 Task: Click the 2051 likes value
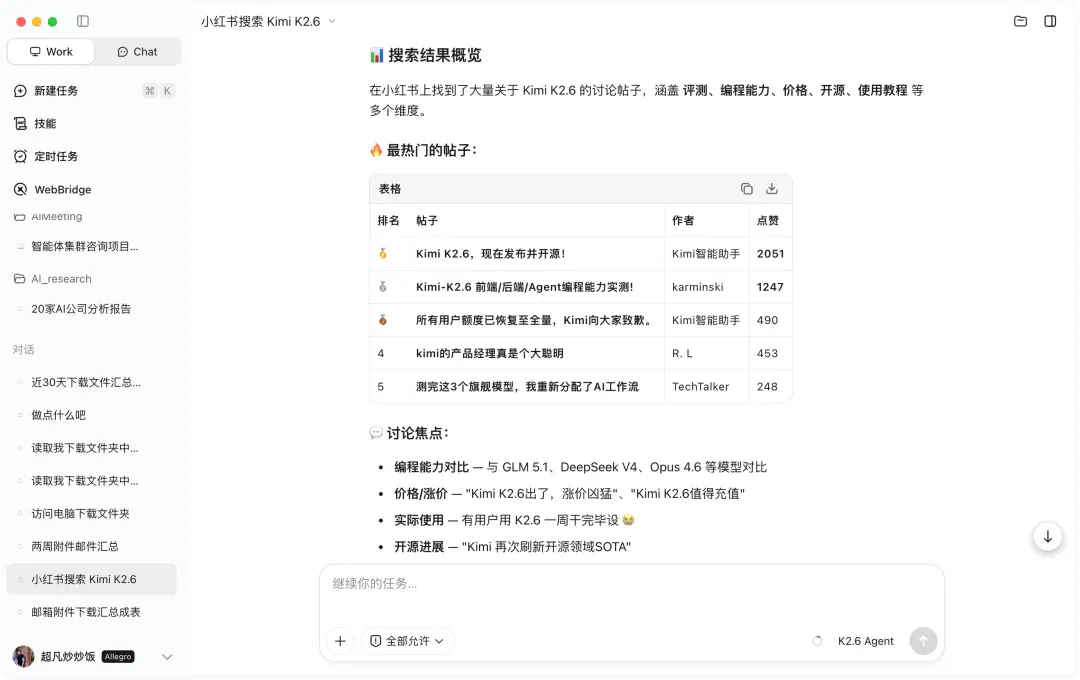(x=771, y=254)
